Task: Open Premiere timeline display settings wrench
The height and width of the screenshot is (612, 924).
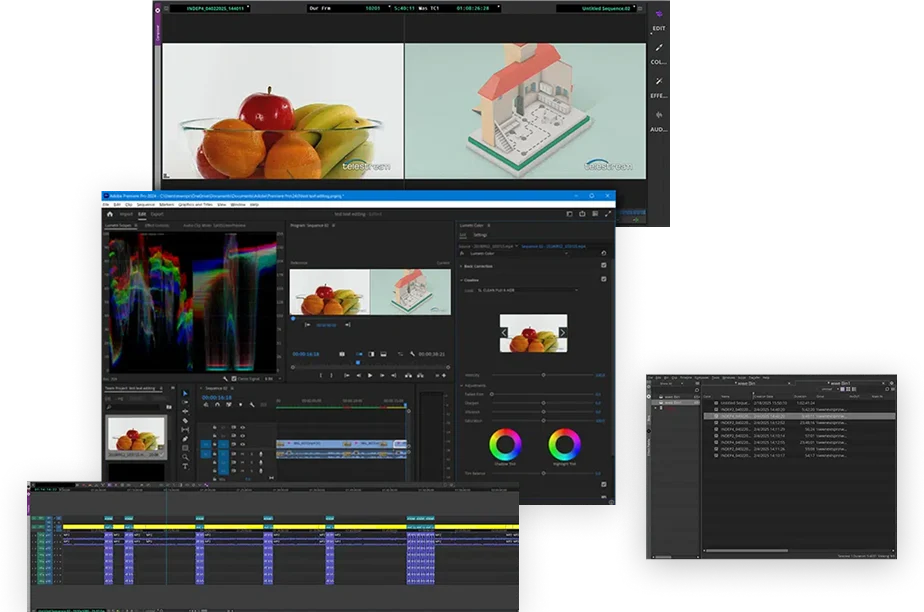Action: [x=252, y=405]
